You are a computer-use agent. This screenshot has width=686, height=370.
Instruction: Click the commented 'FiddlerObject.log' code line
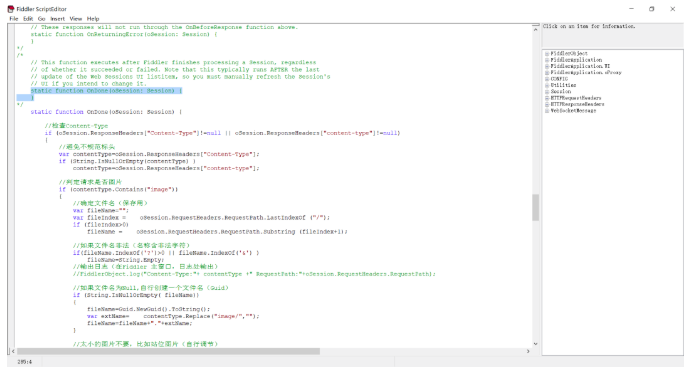click(254, 274)
